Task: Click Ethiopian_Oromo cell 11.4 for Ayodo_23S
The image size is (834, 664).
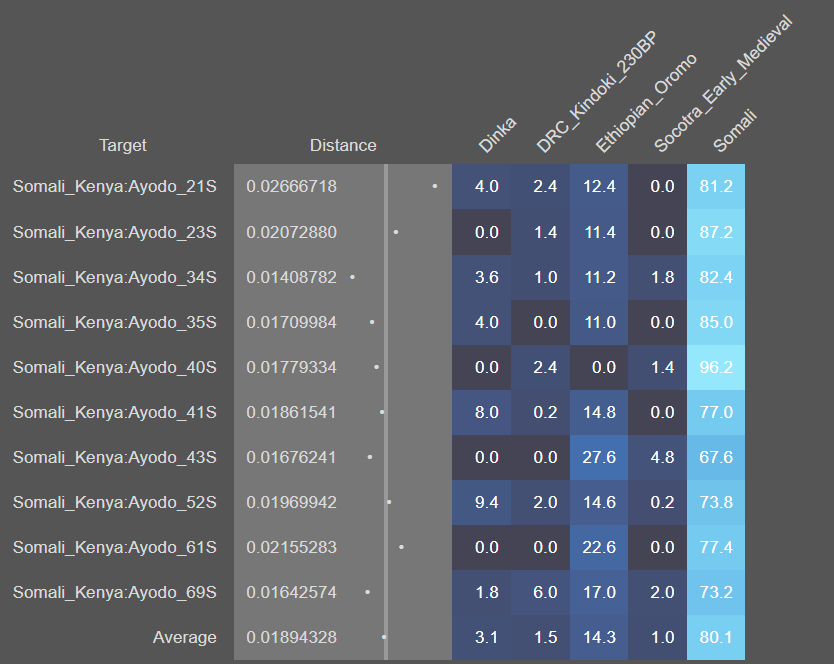Action: point(599,232)
